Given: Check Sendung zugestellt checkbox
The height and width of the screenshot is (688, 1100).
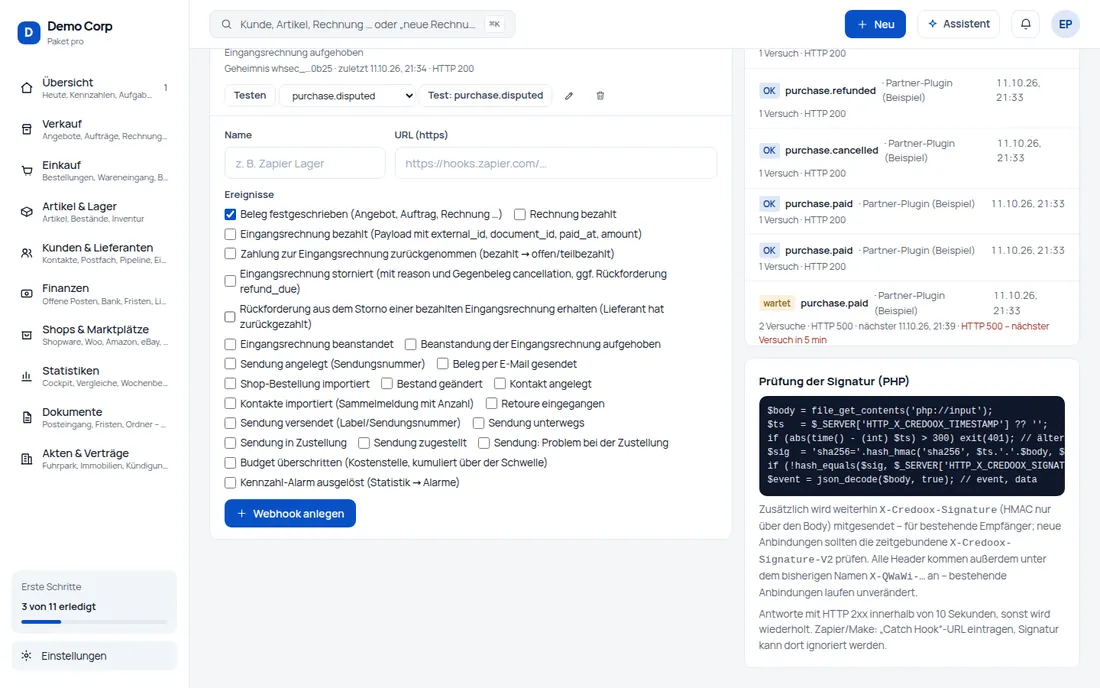Looking at the screenshot, I should pyautogui.click(x=363, y=443).
